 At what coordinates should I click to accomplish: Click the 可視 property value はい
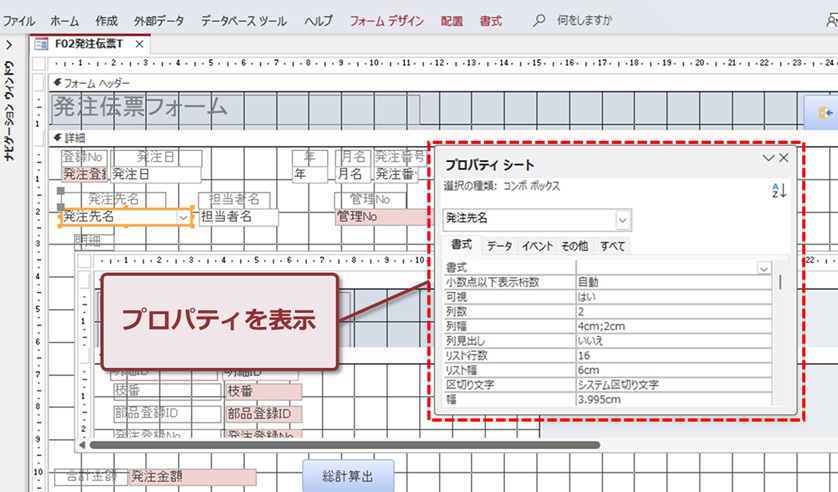point(674,296)
